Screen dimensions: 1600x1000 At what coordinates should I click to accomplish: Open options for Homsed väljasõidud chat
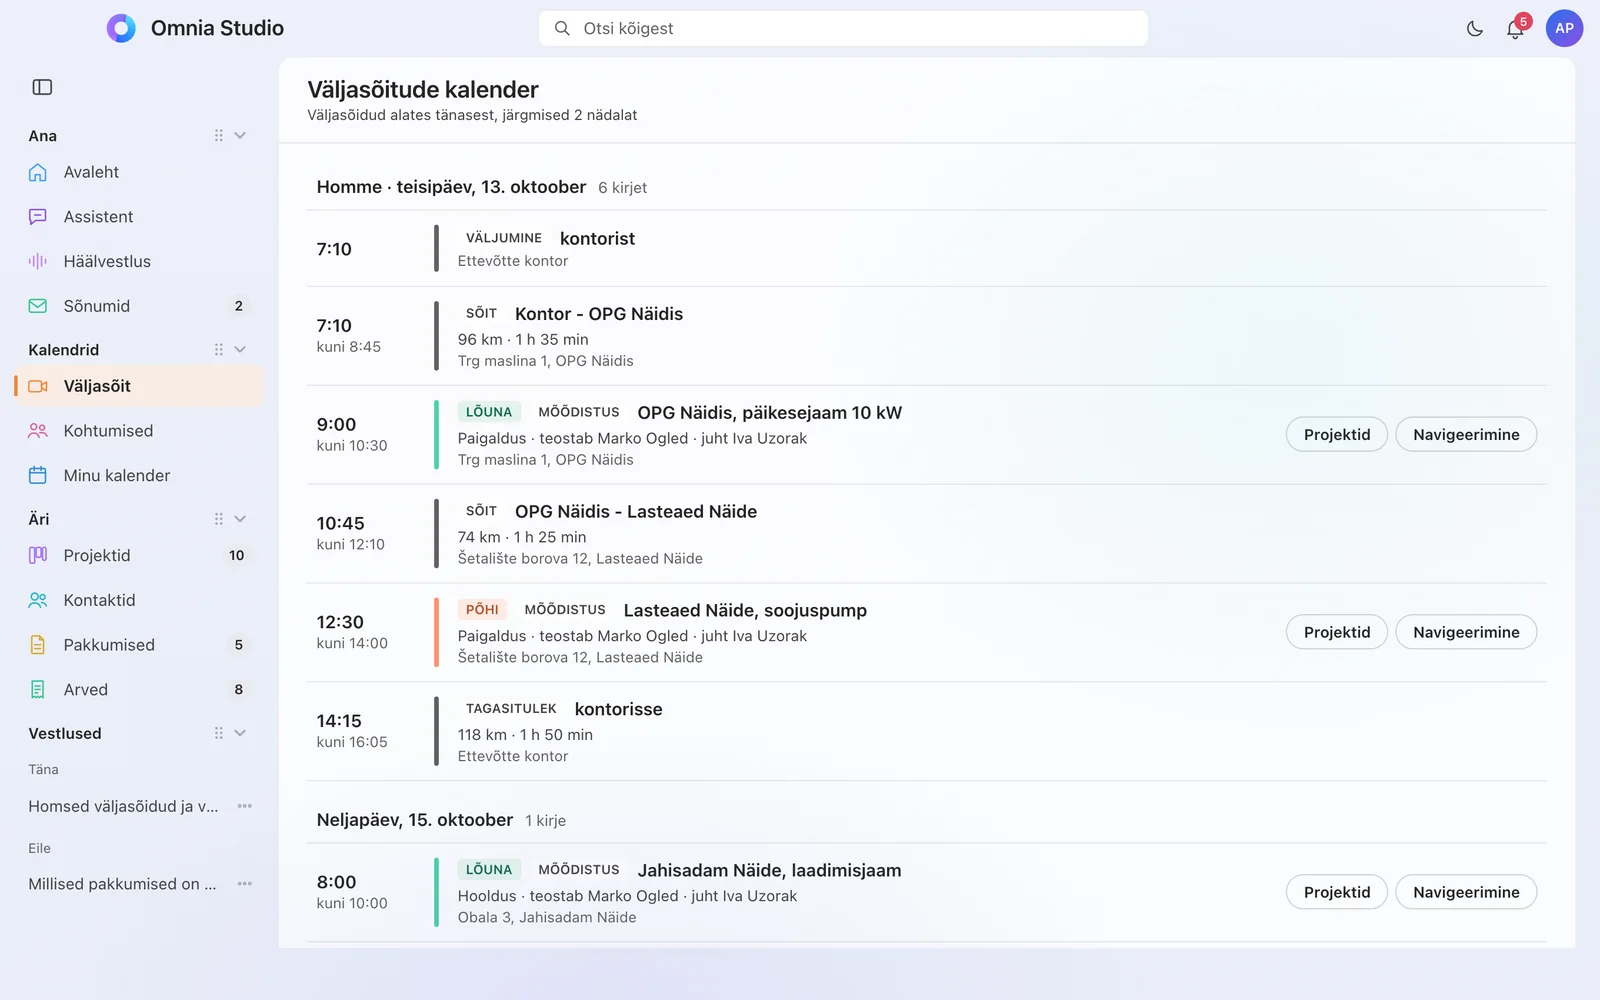coord(245,806)
